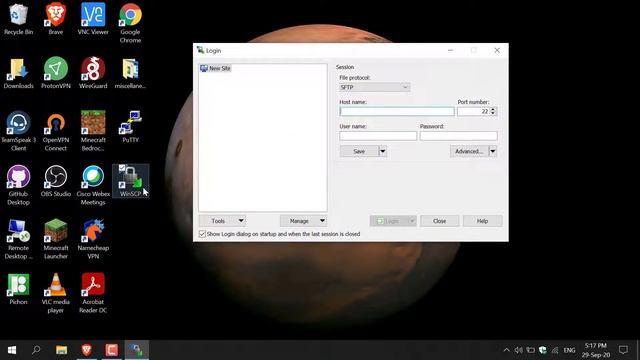The width and height of the screenshot is (640, 360).
Task: Increase the port number with the up arrow
Action: 493,109
